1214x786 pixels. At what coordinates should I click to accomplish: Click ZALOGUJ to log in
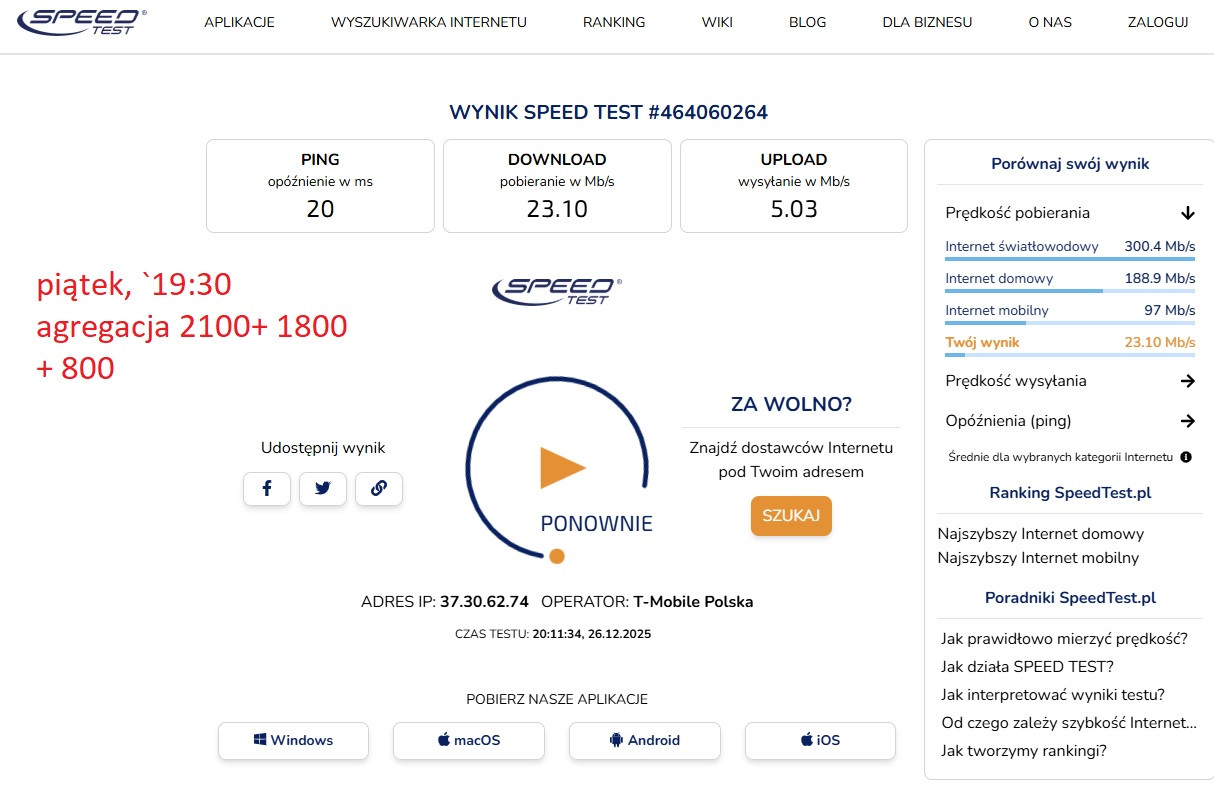[x=1157, y=22]
